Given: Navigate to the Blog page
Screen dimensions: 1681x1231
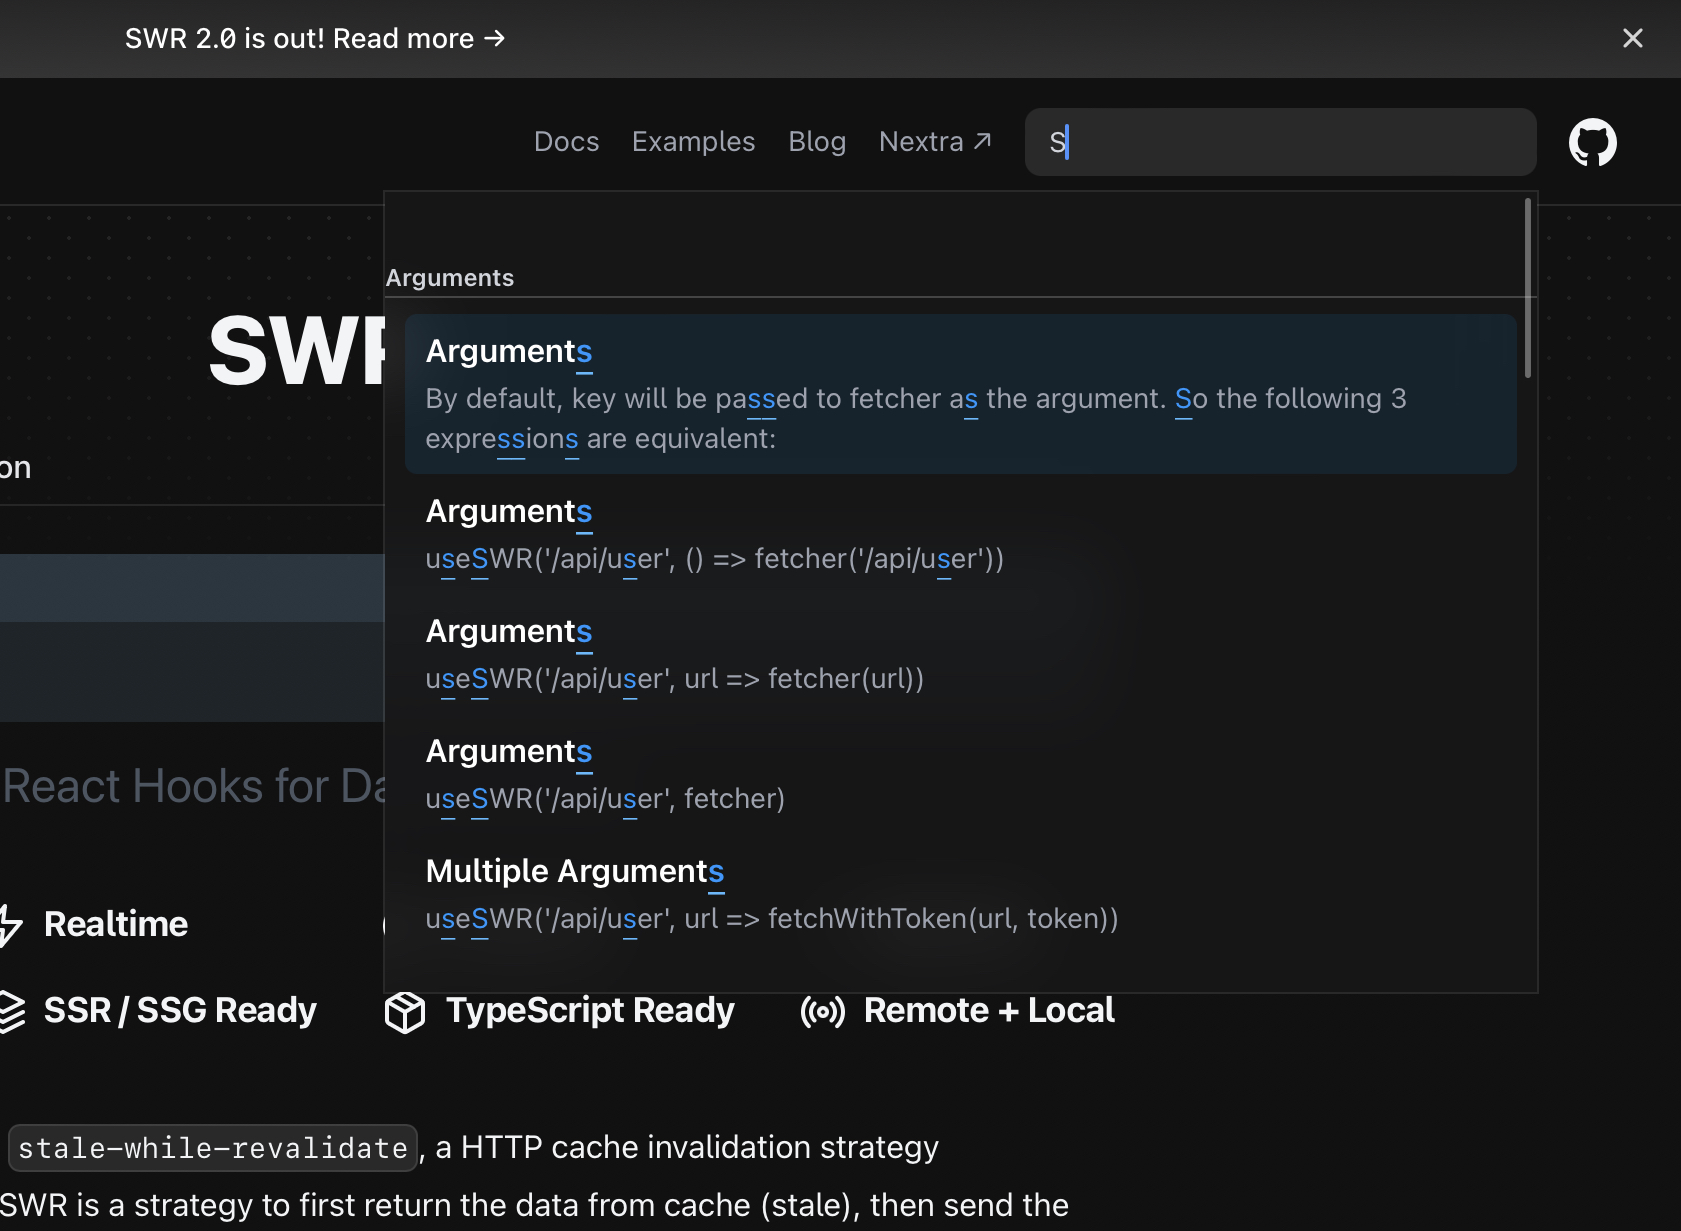Looking at the screenshot, I should click(x=816, y=141).
